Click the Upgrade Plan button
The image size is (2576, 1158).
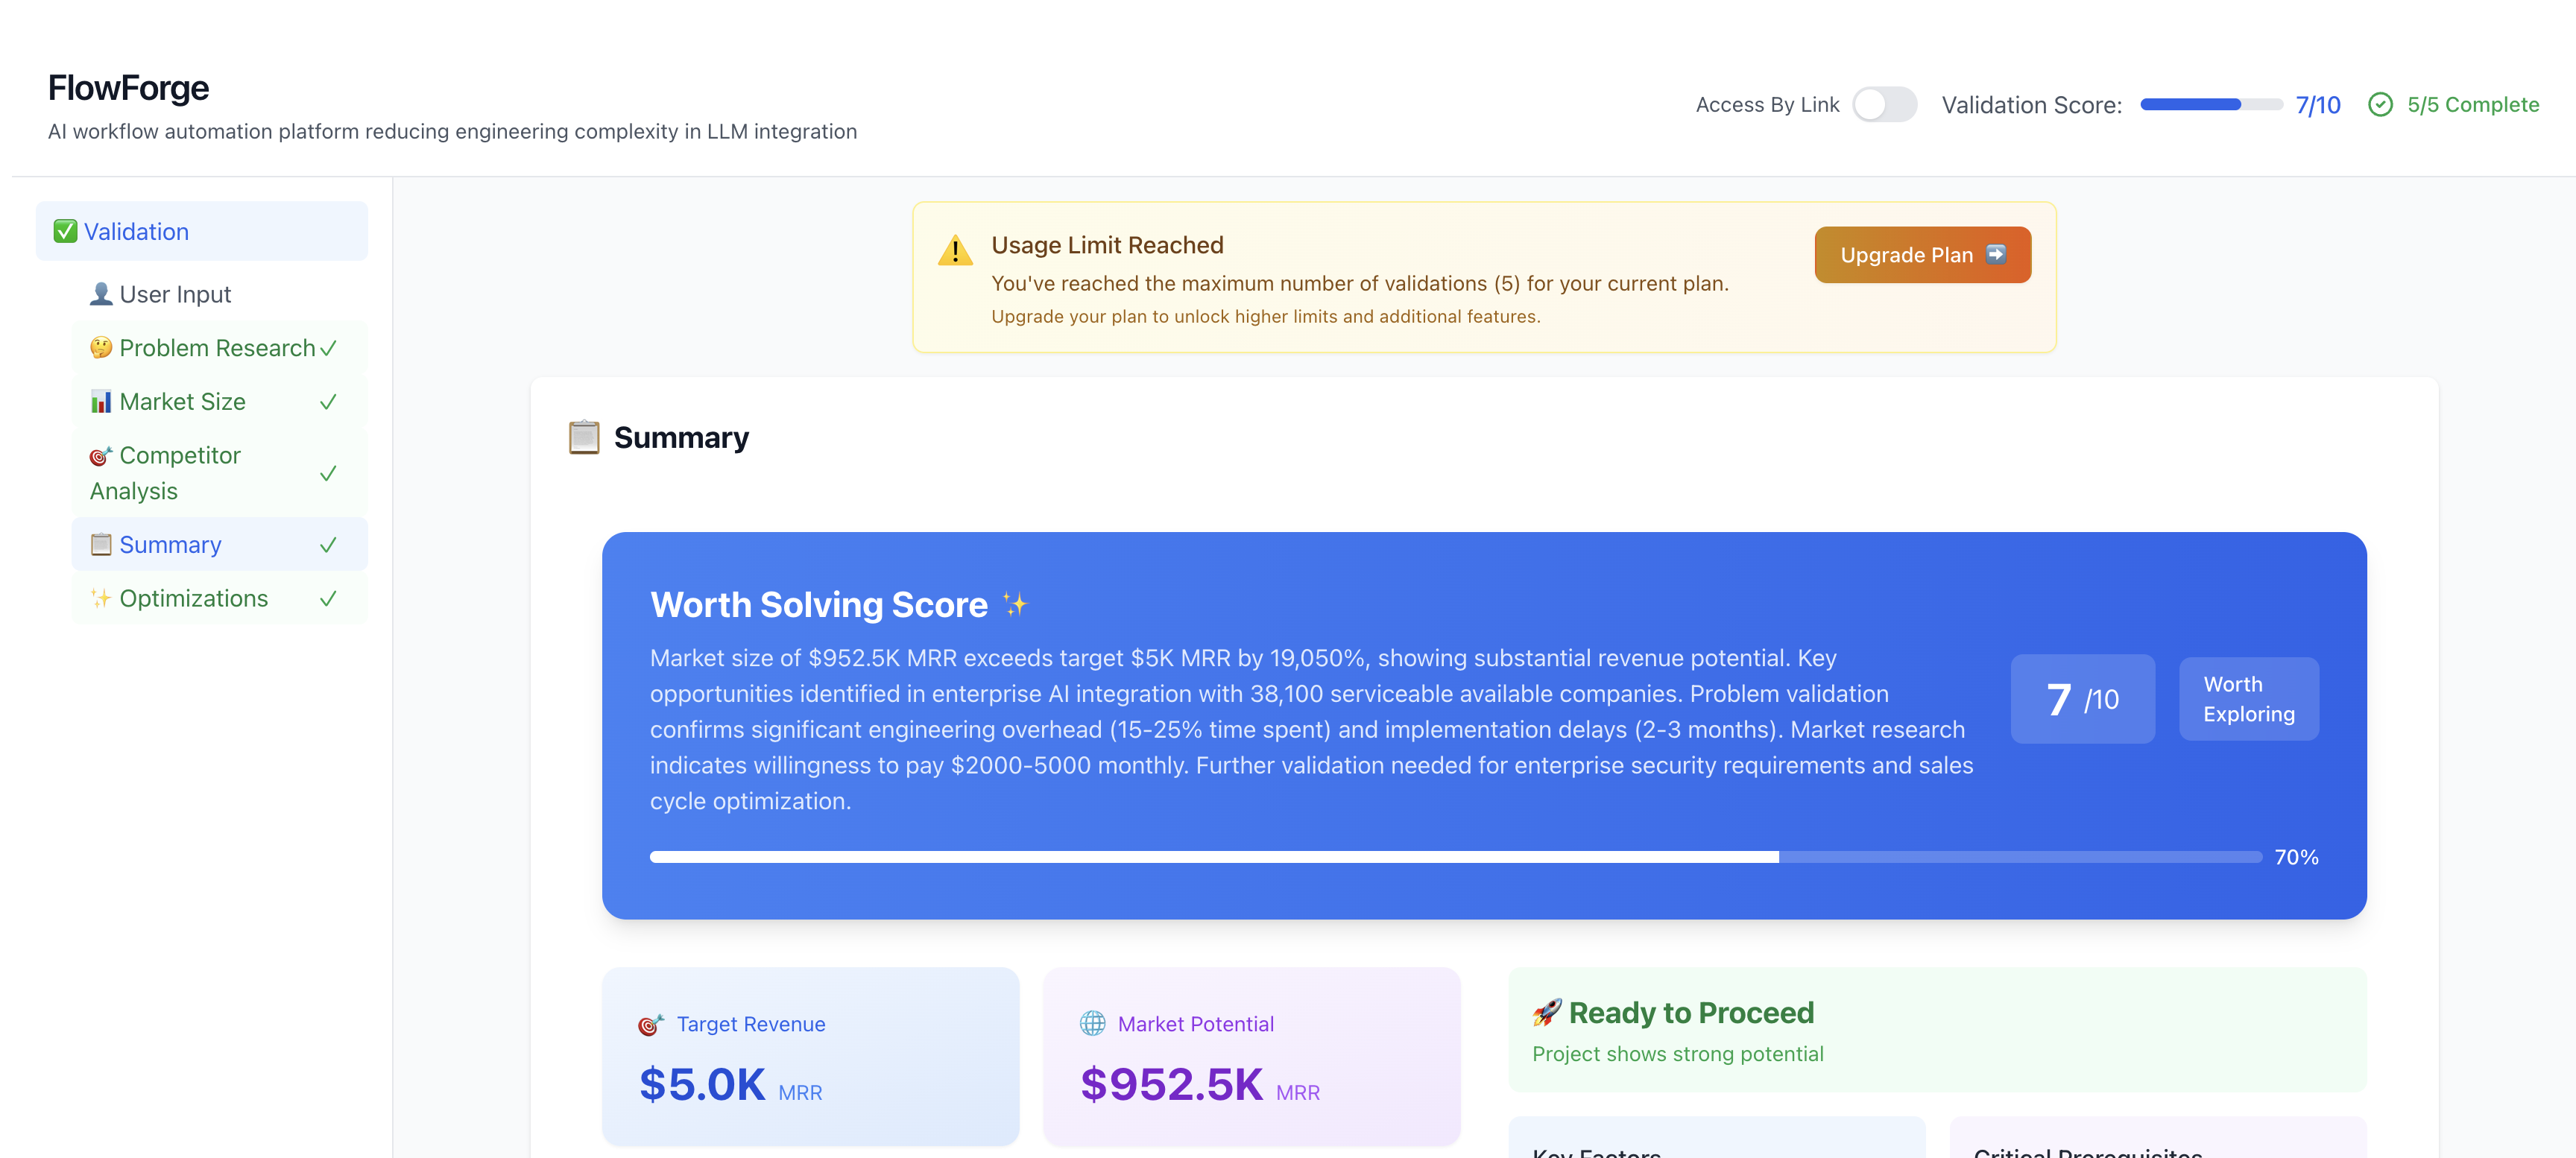pos(1922,254)
